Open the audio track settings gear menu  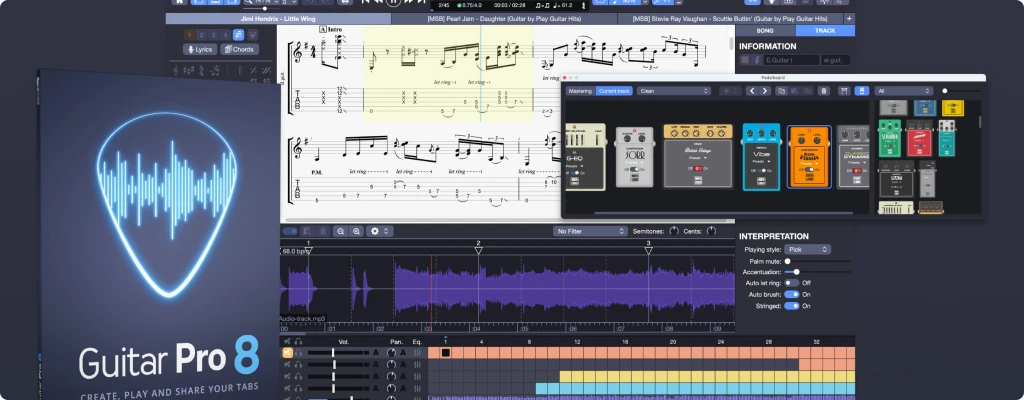coord(379,231)
